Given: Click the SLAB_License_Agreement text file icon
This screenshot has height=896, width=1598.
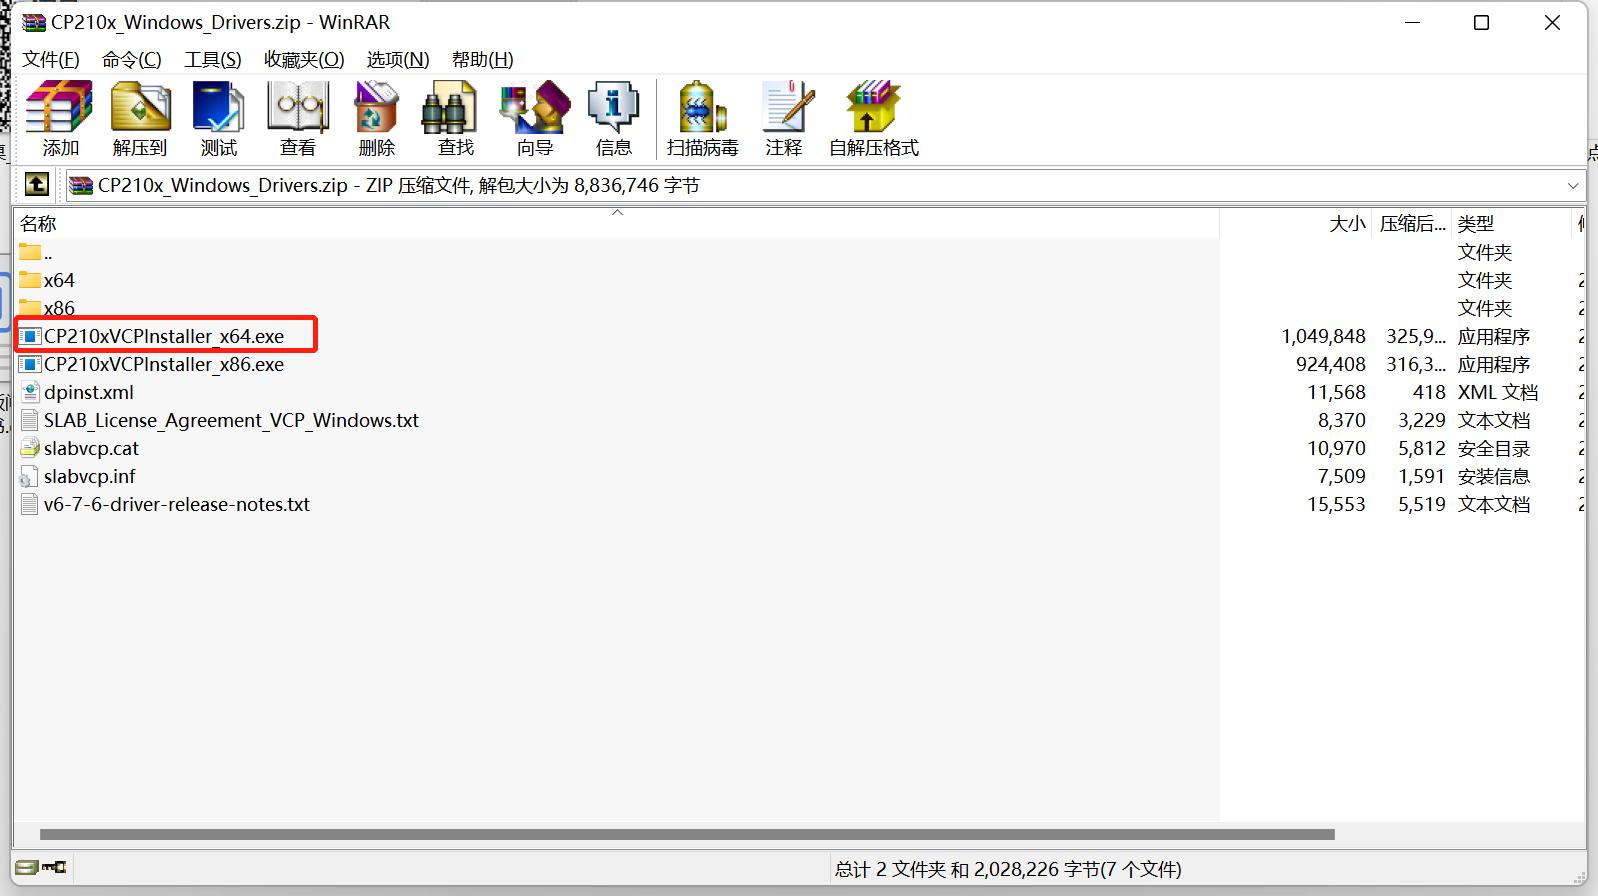Looking at the screenshot, I should point(30,420).
